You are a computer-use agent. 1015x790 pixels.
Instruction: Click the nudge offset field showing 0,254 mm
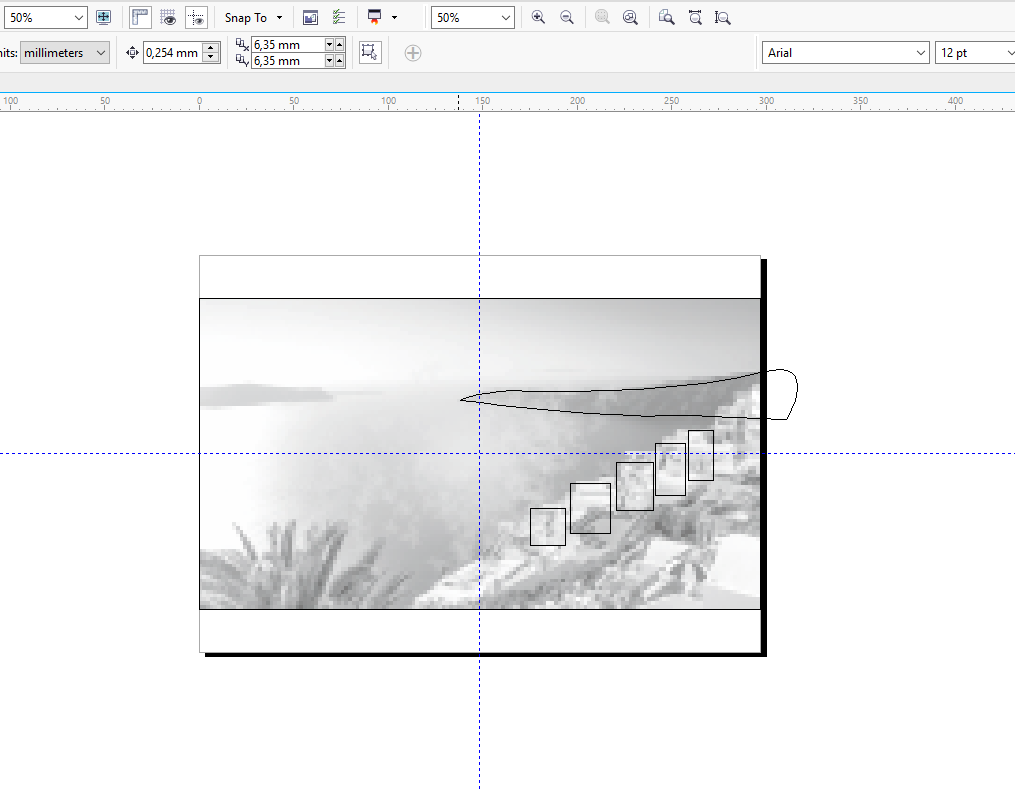click(x=172, y=53)
